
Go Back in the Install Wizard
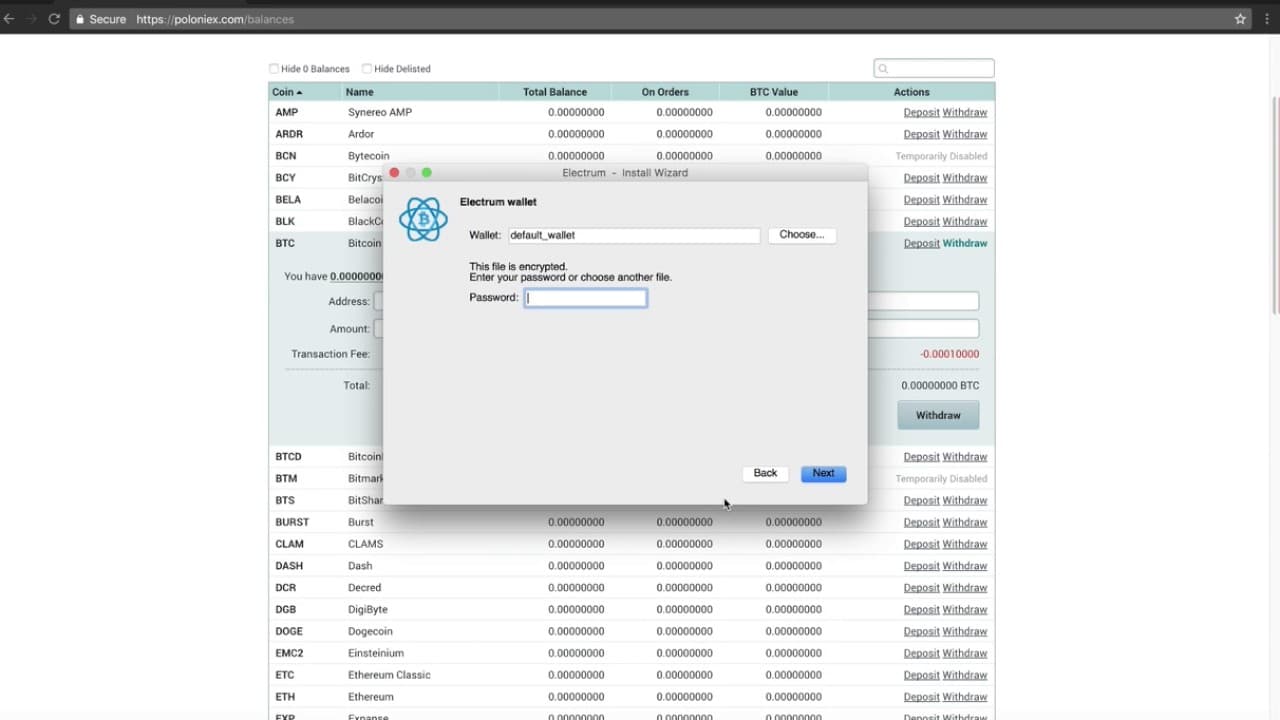click(765, 473)
